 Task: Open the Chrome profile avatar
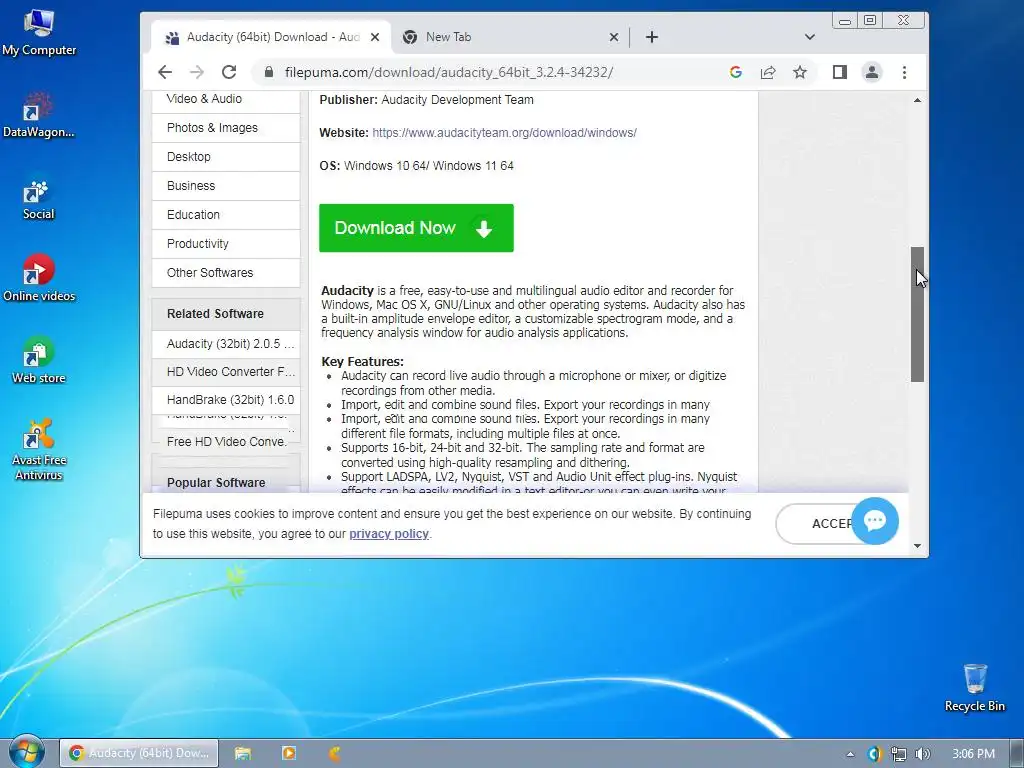click(x=872, y=72)
